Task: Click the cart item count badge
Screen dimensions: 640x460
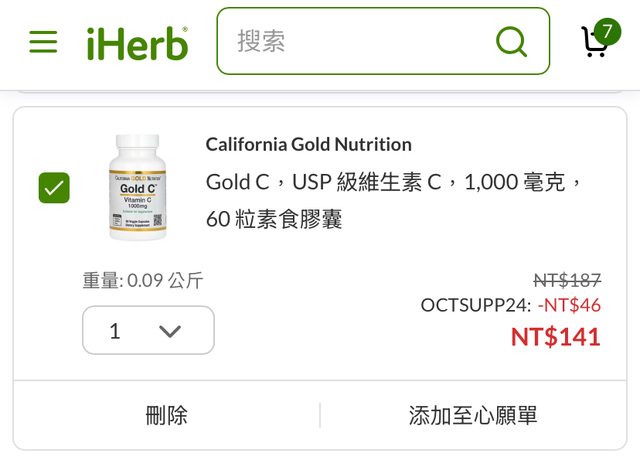Action: click(607, 30)
